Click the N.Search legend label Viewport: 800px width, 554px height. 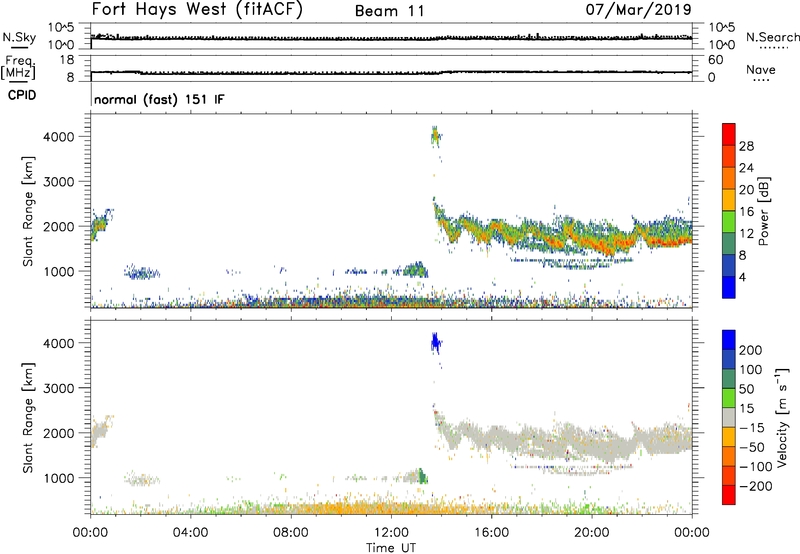(x=772, y=37)
